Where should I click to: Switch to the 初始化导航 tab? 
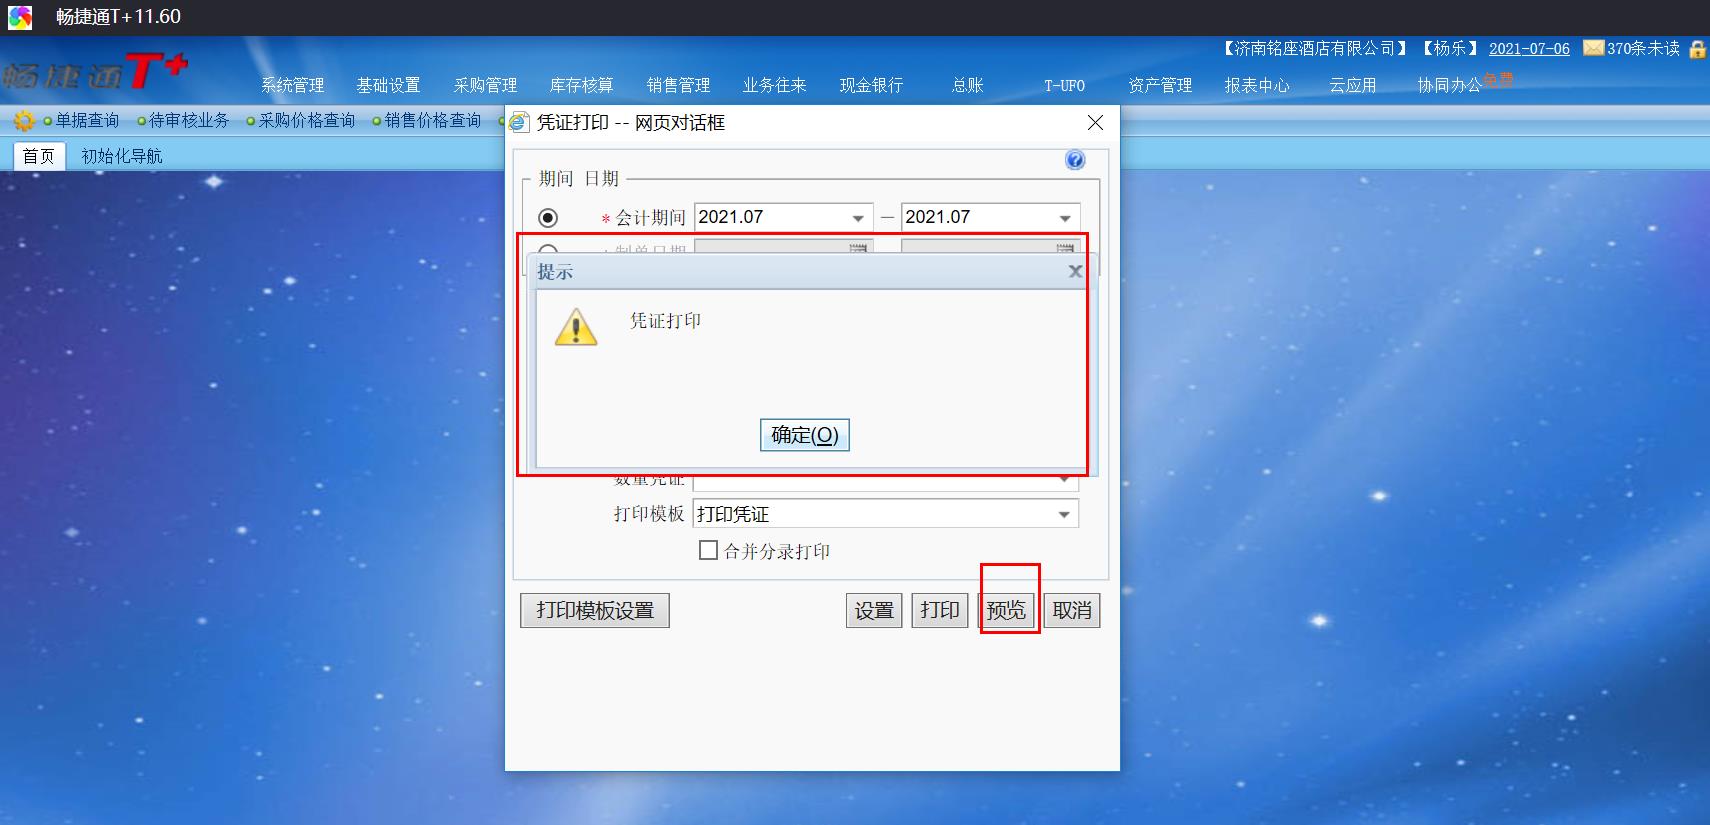click(x=122, y=156)
